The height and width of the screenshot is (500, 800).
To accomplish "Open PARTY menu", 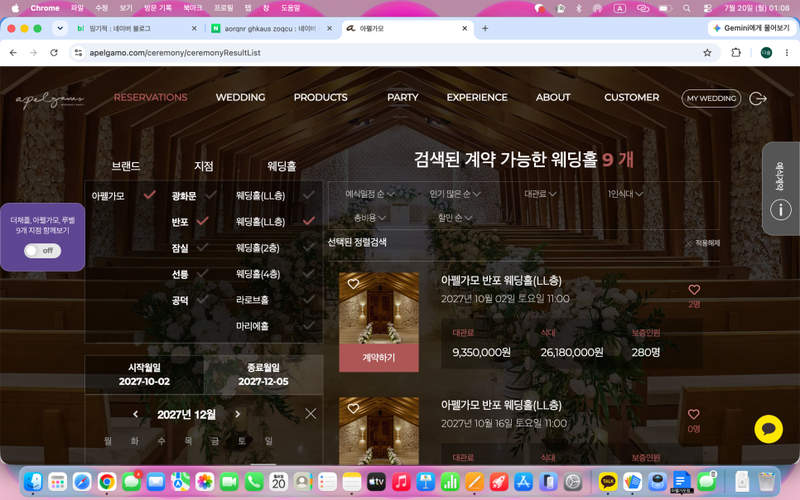I will coord(403,97).
